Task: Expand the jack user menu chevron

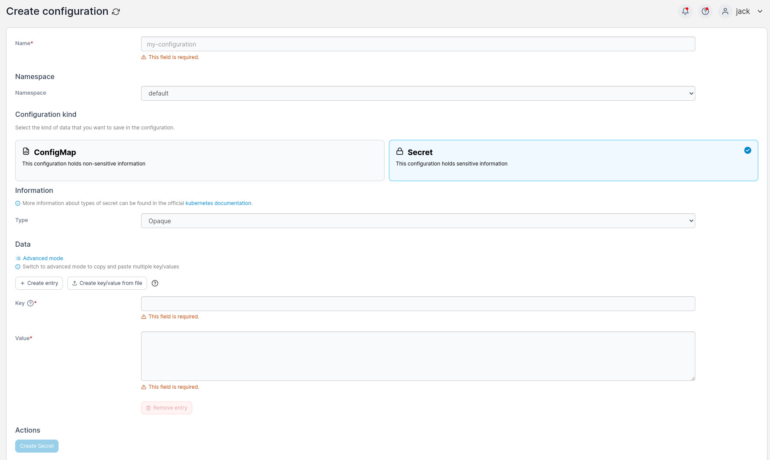Action: [x=759, y=11]
